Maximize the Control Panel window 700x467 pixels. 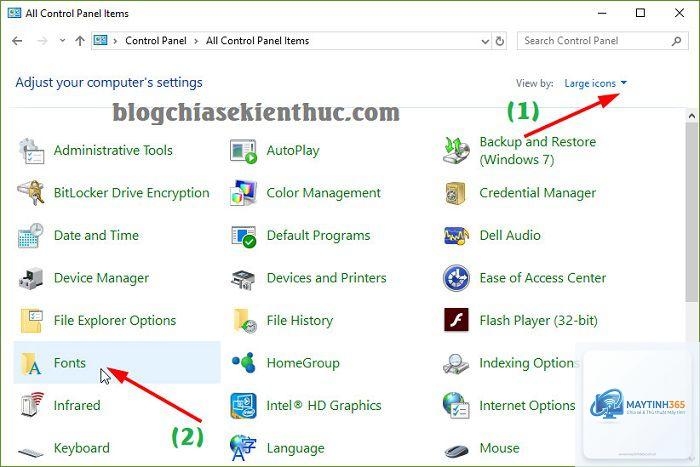641,13
